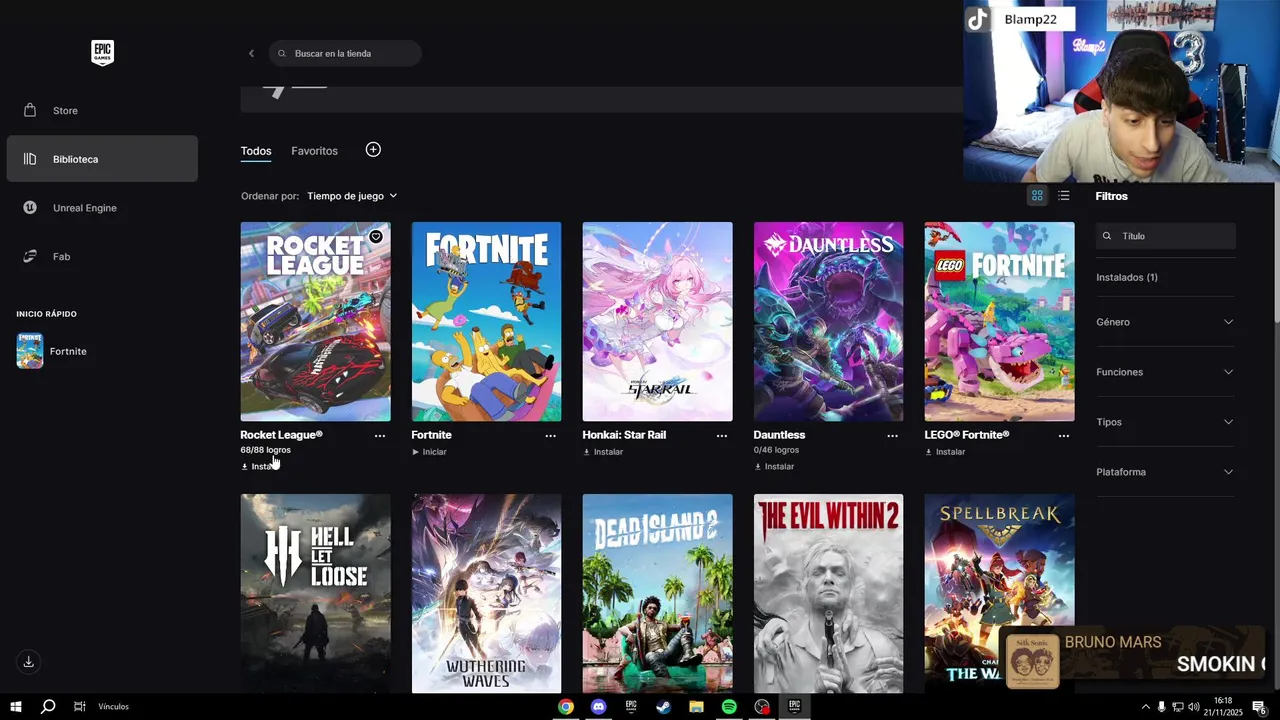The height and width of the screenshot is (720, 1280).
Task: Open the LEGO Fortnite cover thumbnail
Action: [999, 321]
